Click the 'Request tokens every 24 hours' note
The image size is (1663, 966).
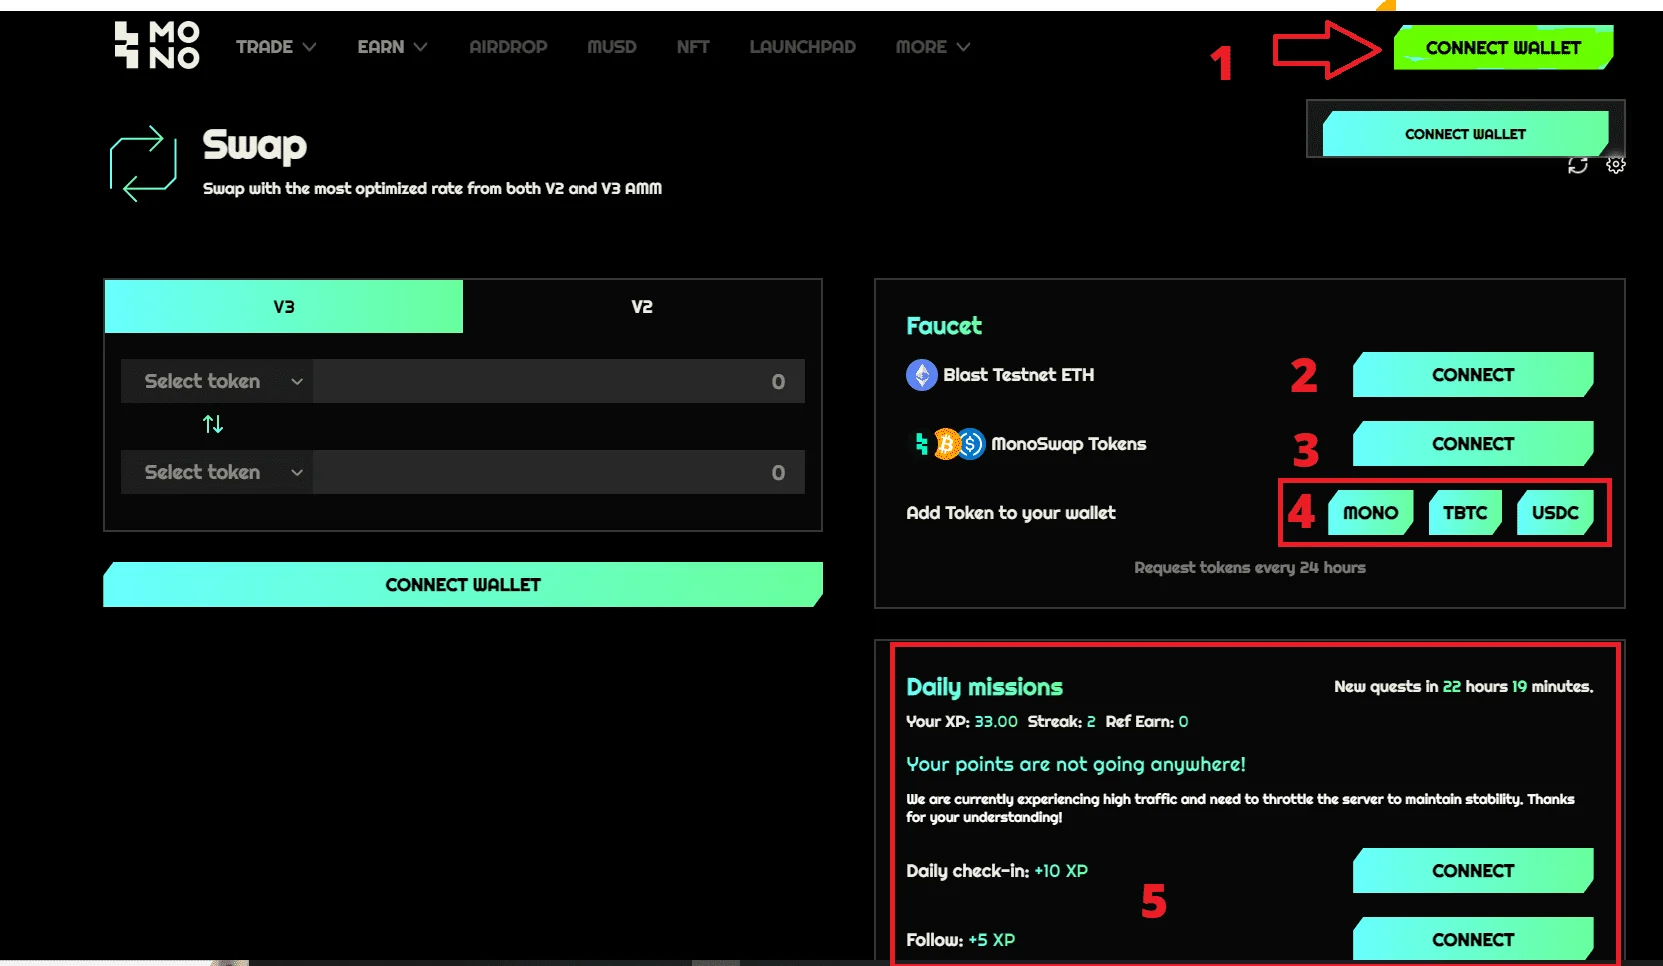[x=1250, y=568]
